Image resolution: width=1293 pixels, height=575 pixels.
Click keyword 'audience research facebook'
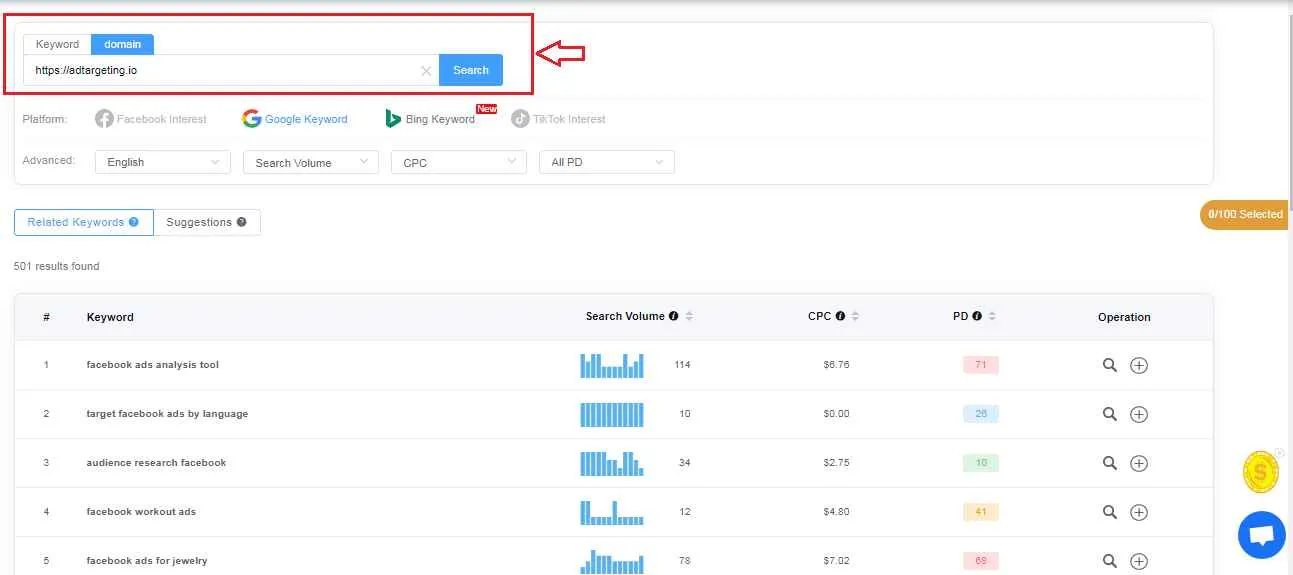[x=156, y=463]
